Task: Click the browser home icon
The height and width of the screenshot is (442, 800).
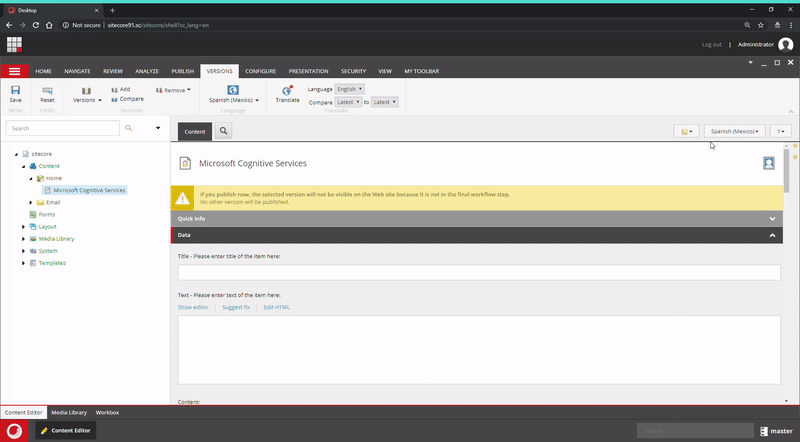Action: pyautogui.click(x=49, y=25)
